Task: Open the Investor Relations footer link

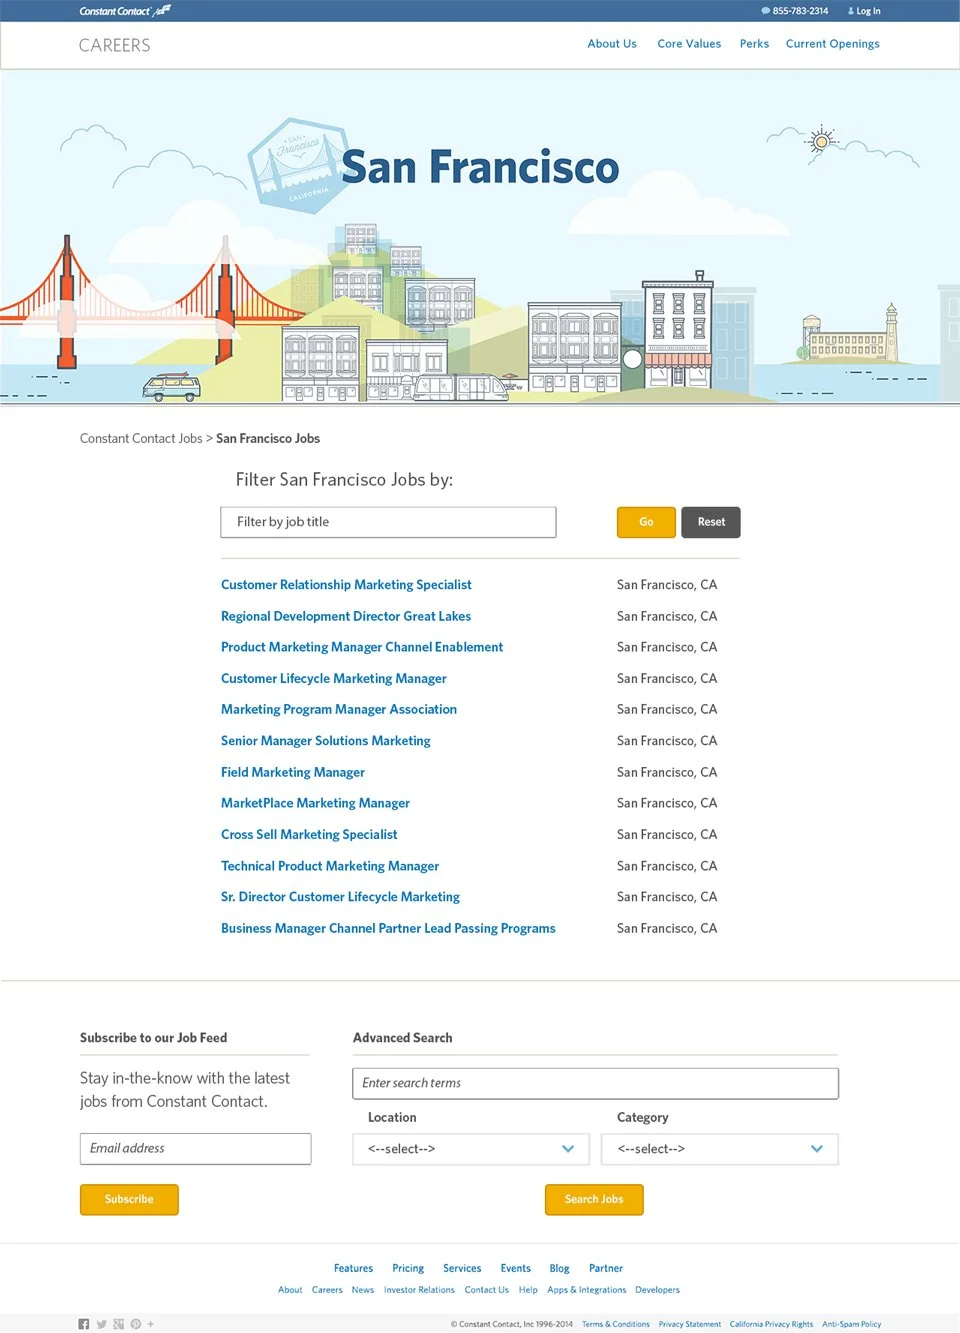Action: [419, 1290]
